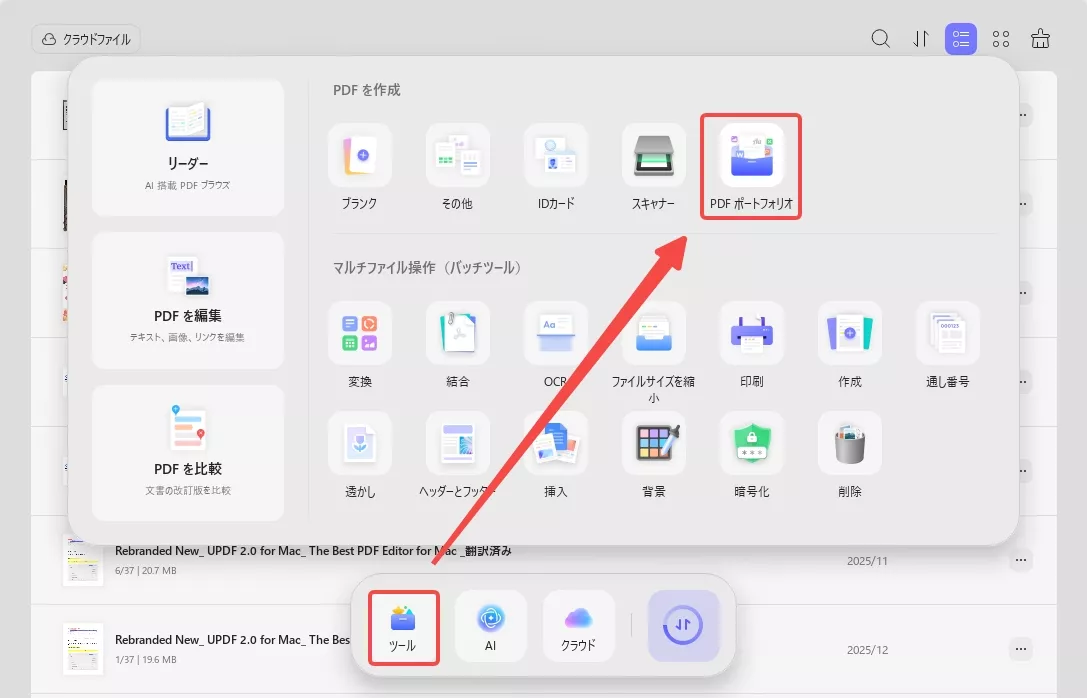Open ファイルサイズを縮小 compress tool

coord(654,352)
